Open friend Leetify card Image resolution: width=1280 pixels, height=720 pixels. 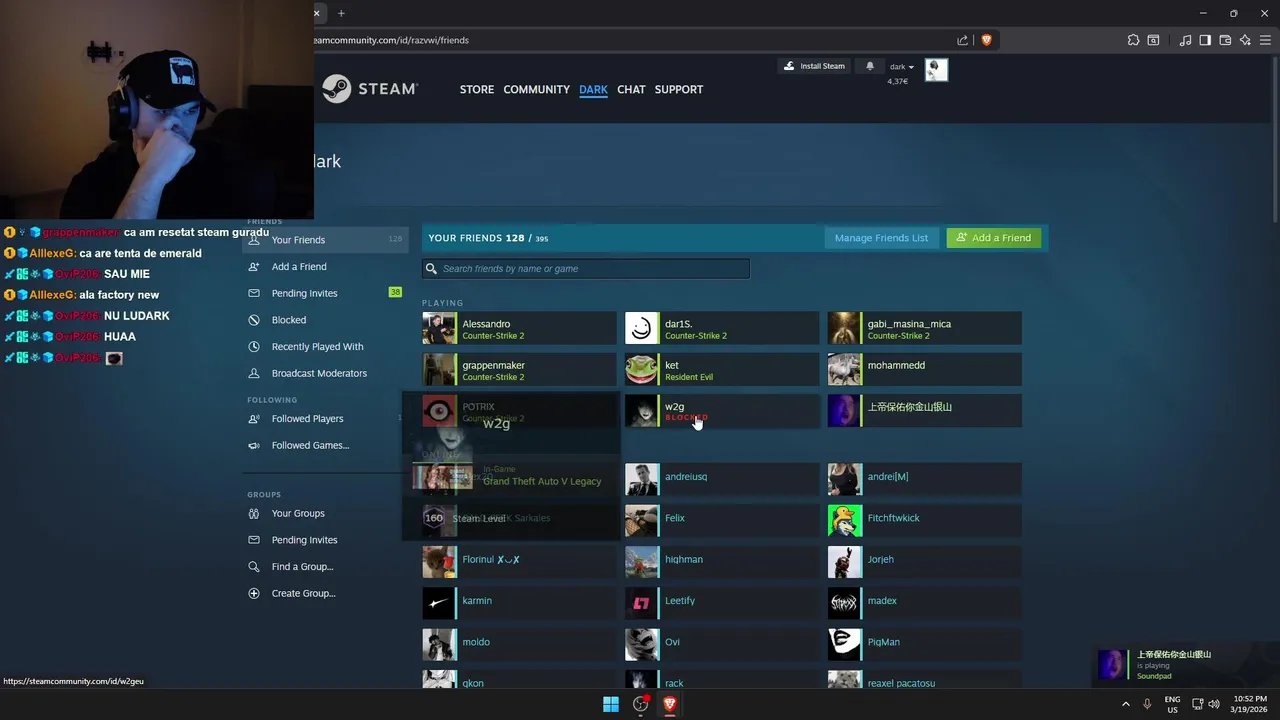click(722, 603)
